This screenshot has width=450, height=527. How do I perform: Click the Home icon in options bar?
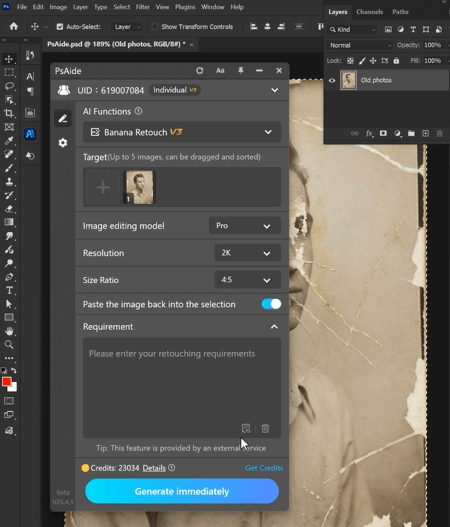tap(14, 26)
